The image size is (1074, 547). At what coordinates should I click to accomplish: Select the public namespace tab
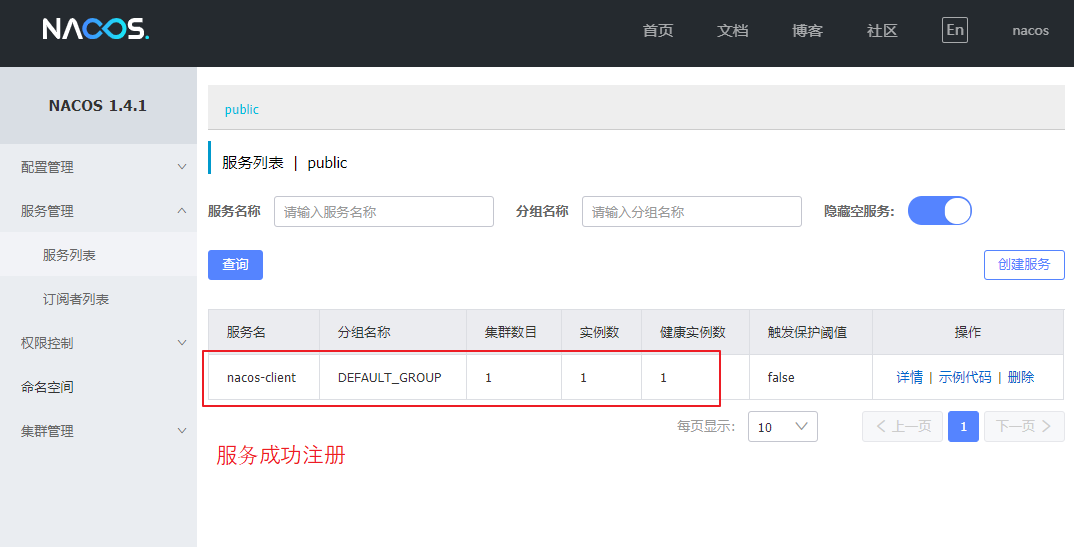coord(242,110)
